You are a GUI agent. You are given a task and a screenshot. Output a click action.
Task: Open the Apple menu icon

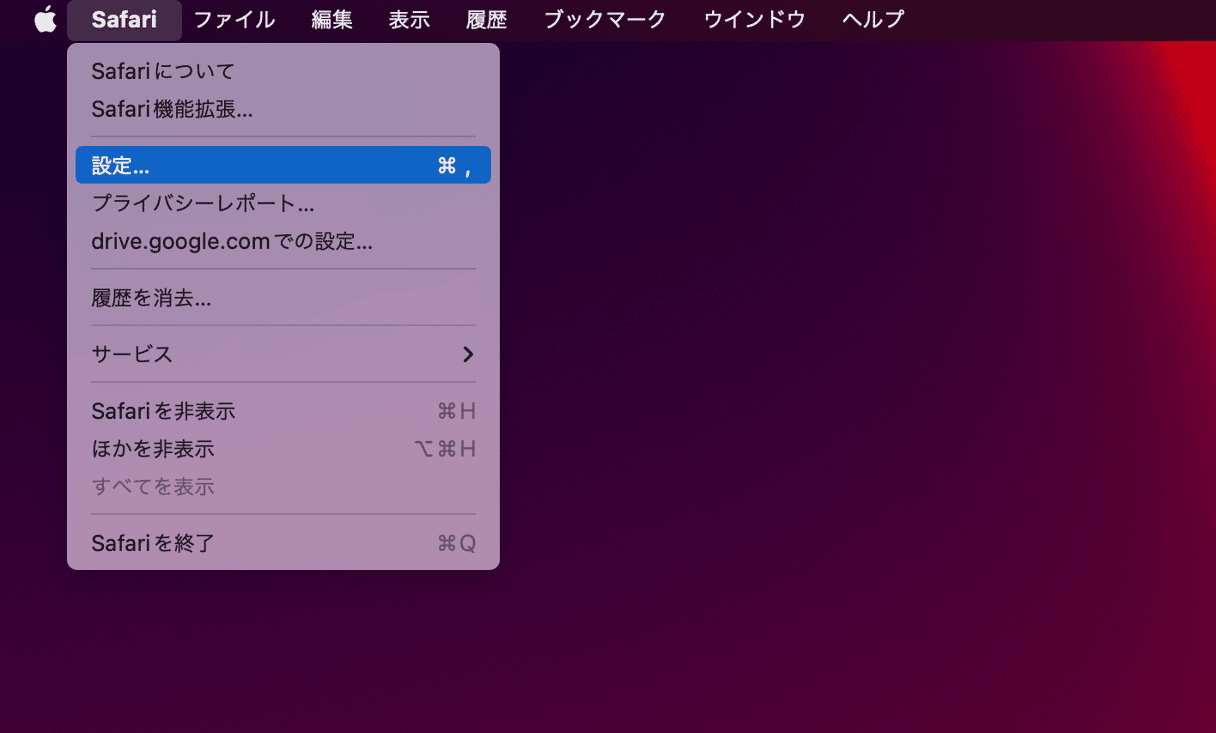pyautogui.click(x=46, y=19)
